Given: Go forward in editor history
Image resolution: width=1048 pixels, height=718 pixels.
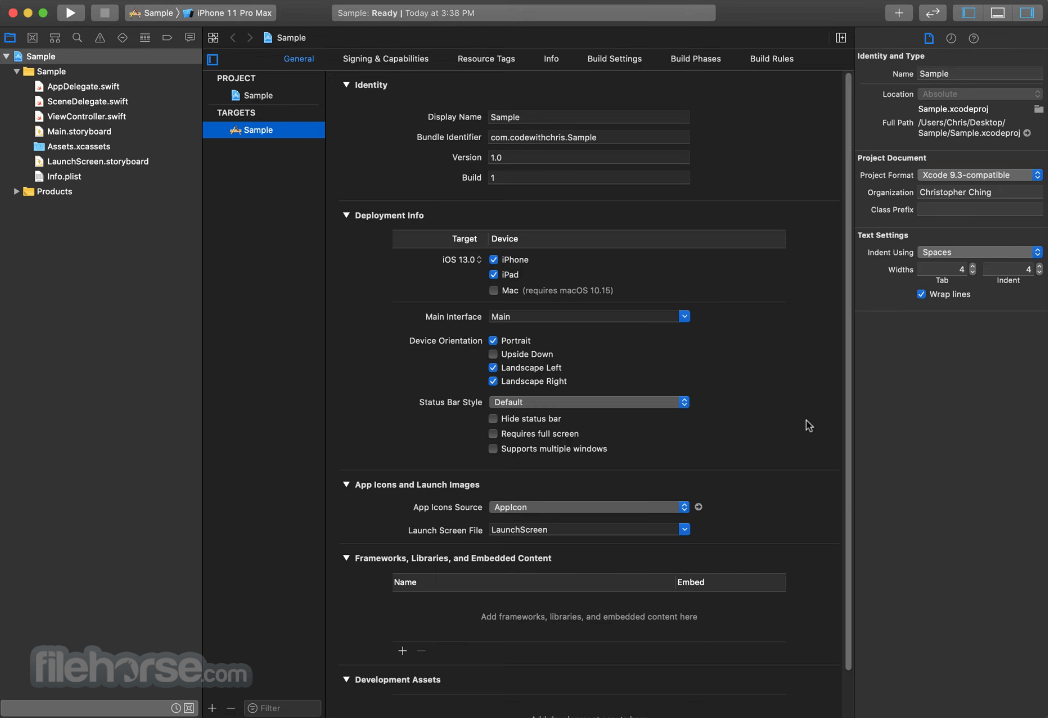Looking at the screenshot, I should 250,38.
